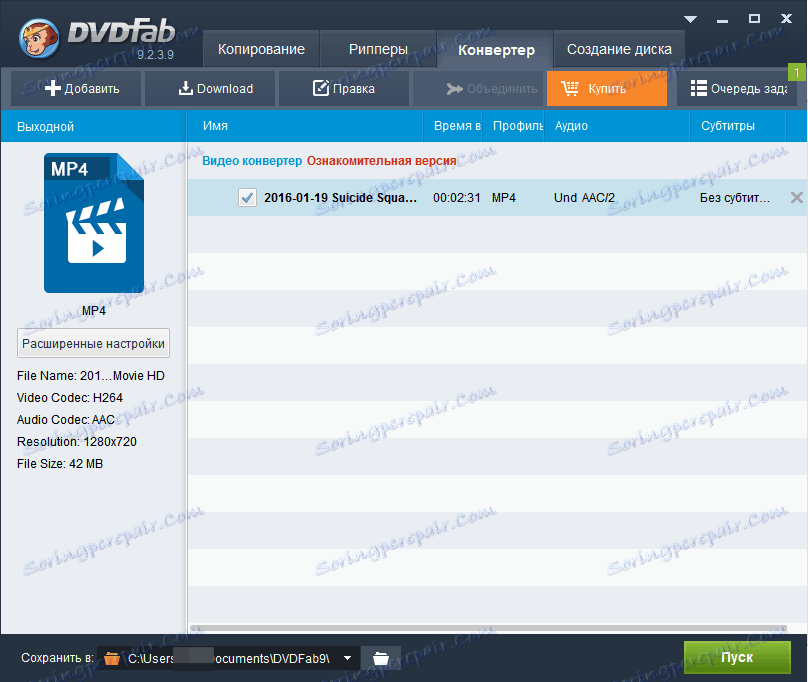The height and width of the screenshot is (682, 808).
Task: Click the Время в column header
Action: (x=452, y=126)
